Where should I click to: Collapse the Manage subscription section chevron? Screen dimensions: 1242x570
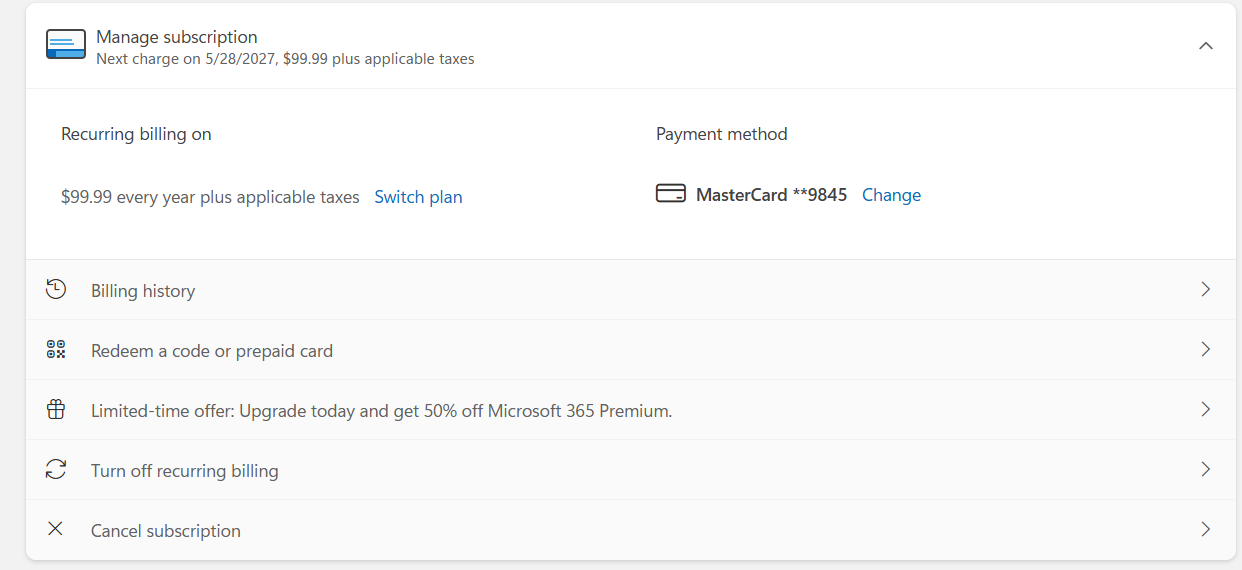pyautogui.click(x=1206, y=46)
